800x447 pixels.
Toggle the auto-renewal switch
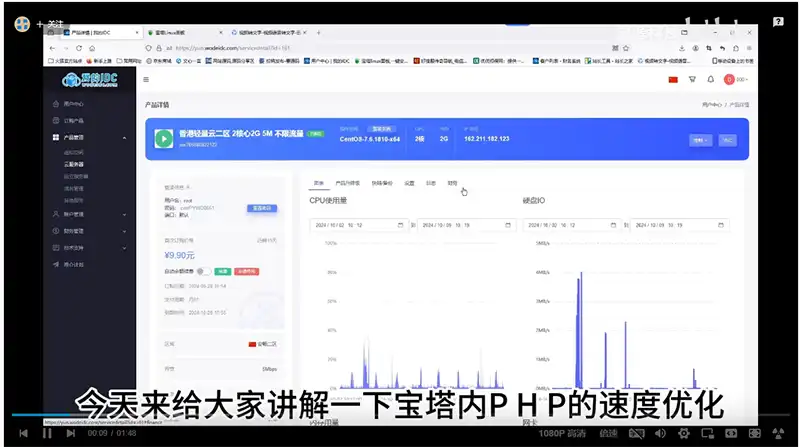pos(203,270)
